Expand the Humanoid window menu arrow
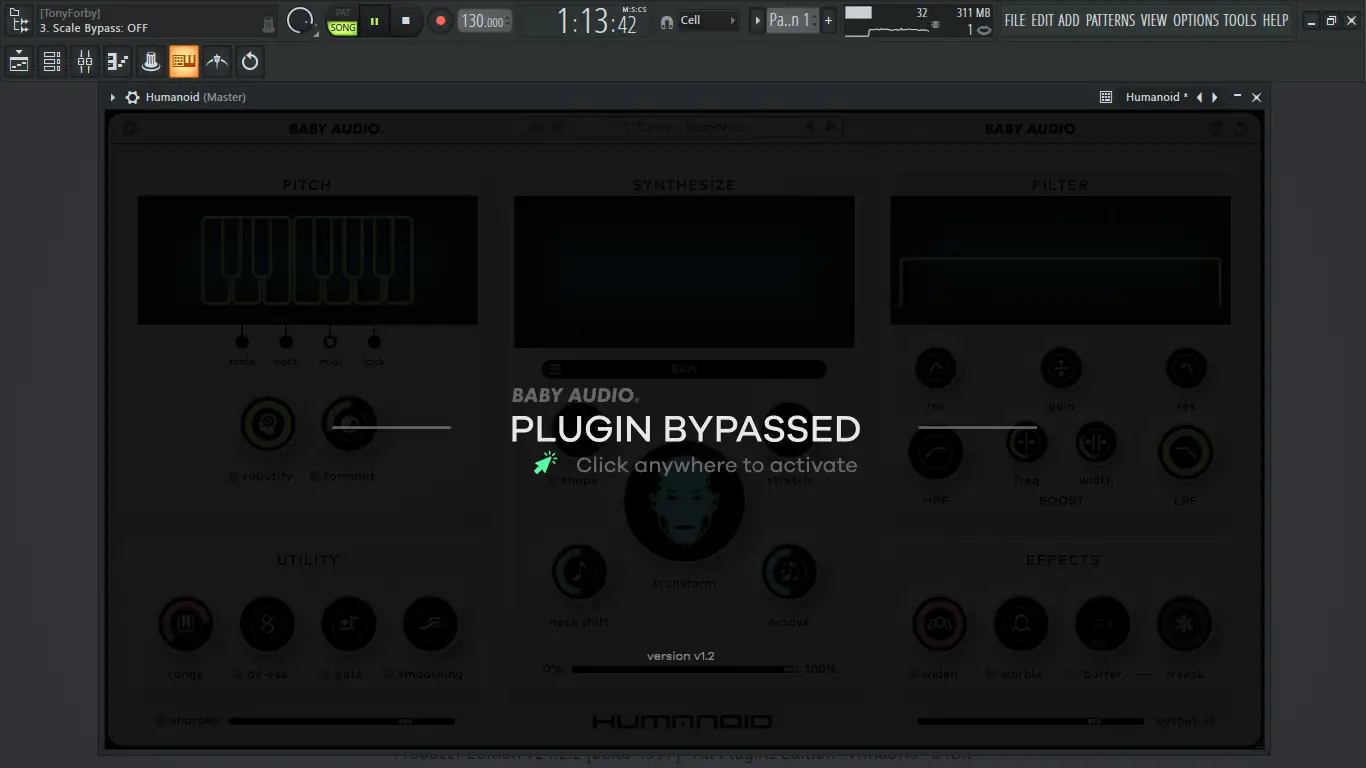The width and height of the screenshot is (1366, 768). (x=113, y=97)
